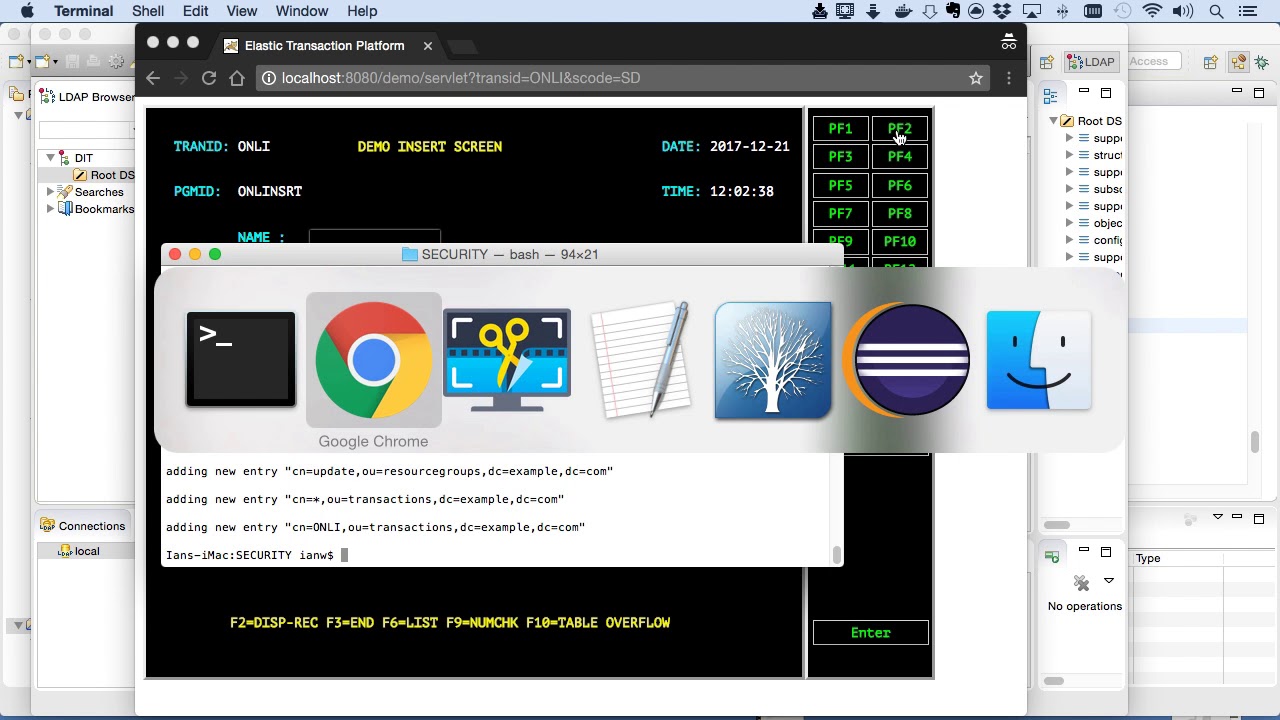The width and height of the screenshot is (1280, 720).
Task: Expand the 'objec' outline entry
Action: (1069, 223)
